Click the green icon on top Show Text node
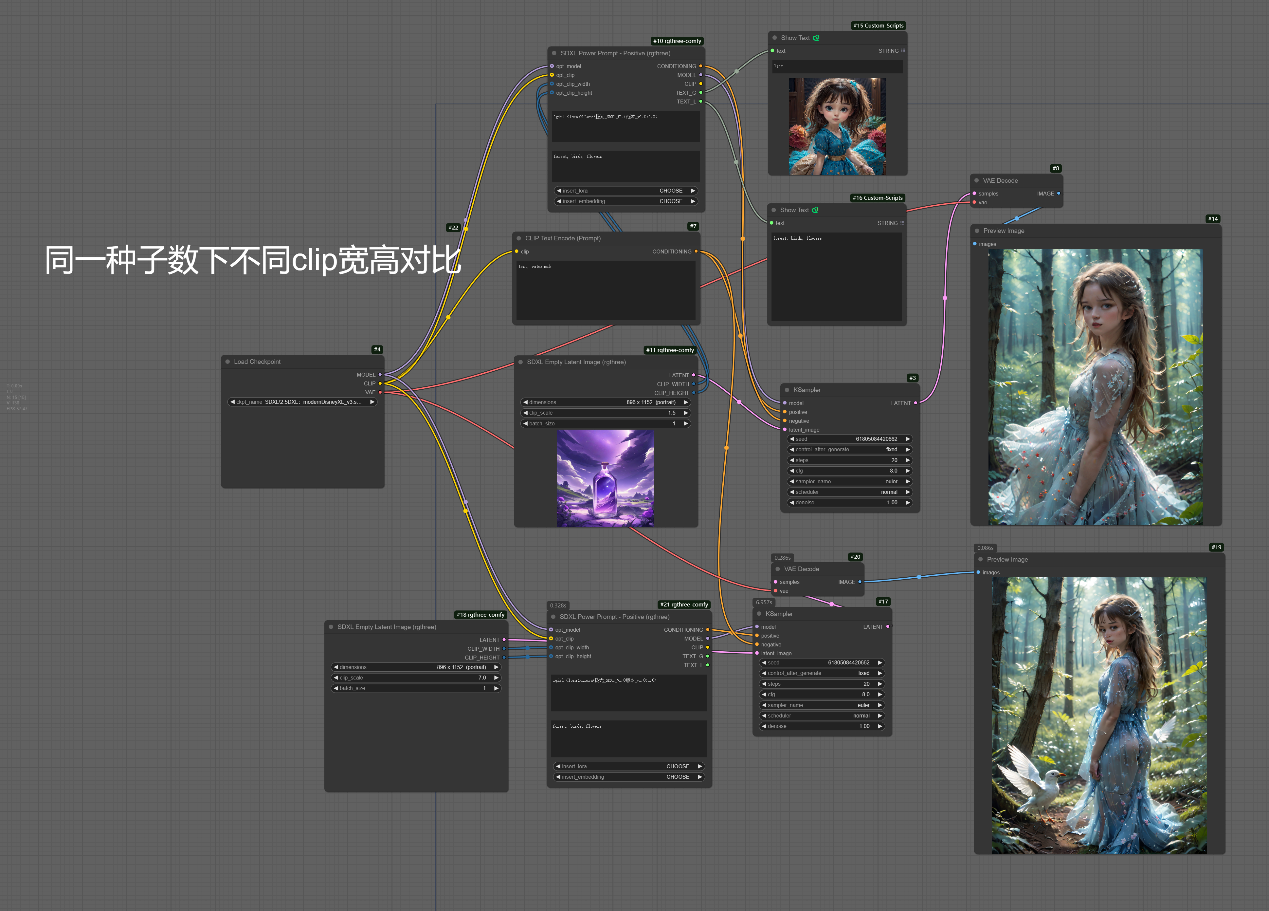The image size is (1269, 911). coord(817,38)
